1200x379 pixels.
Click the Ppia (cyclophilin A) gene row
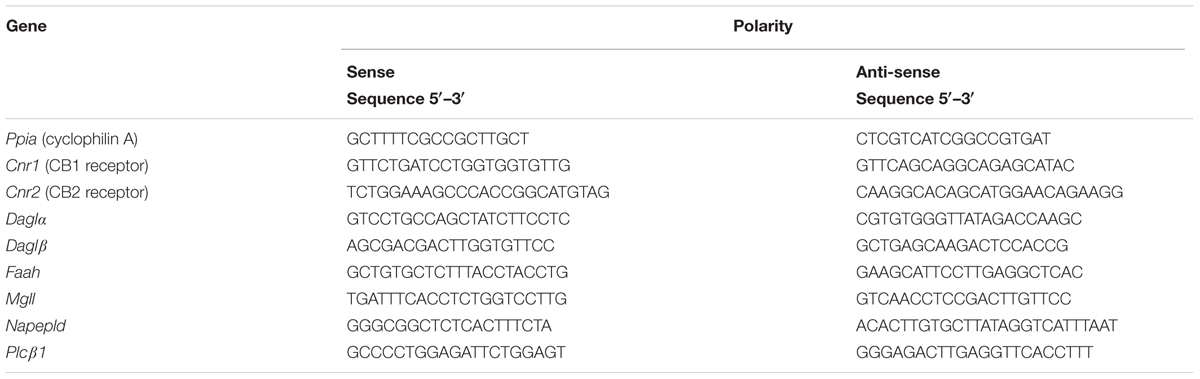point(600,136)
